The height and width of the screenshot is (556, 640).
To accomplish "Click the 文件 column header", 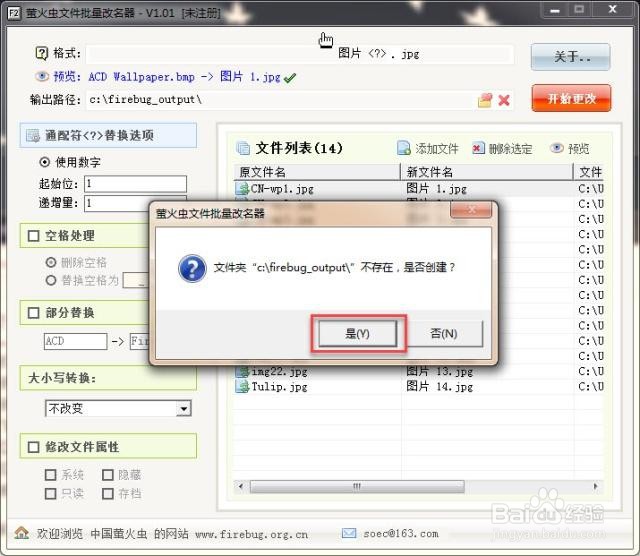I will [x=589, y=172].
